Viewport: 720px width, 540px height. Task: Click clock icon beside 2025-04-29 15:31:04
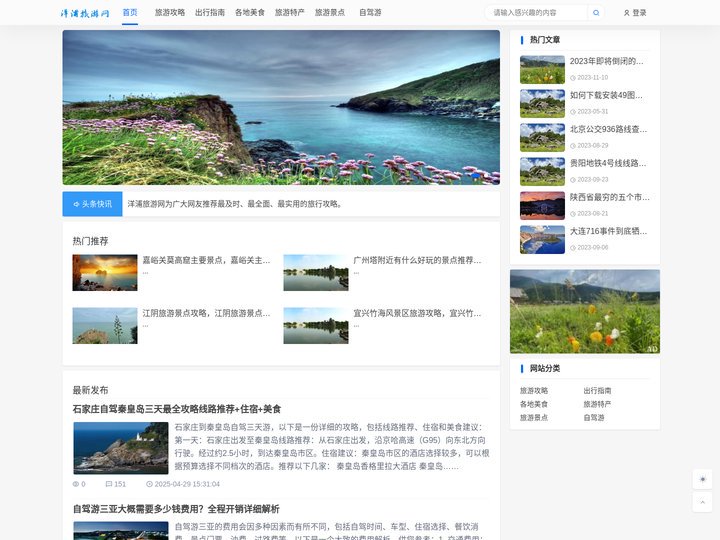point(149,484)
